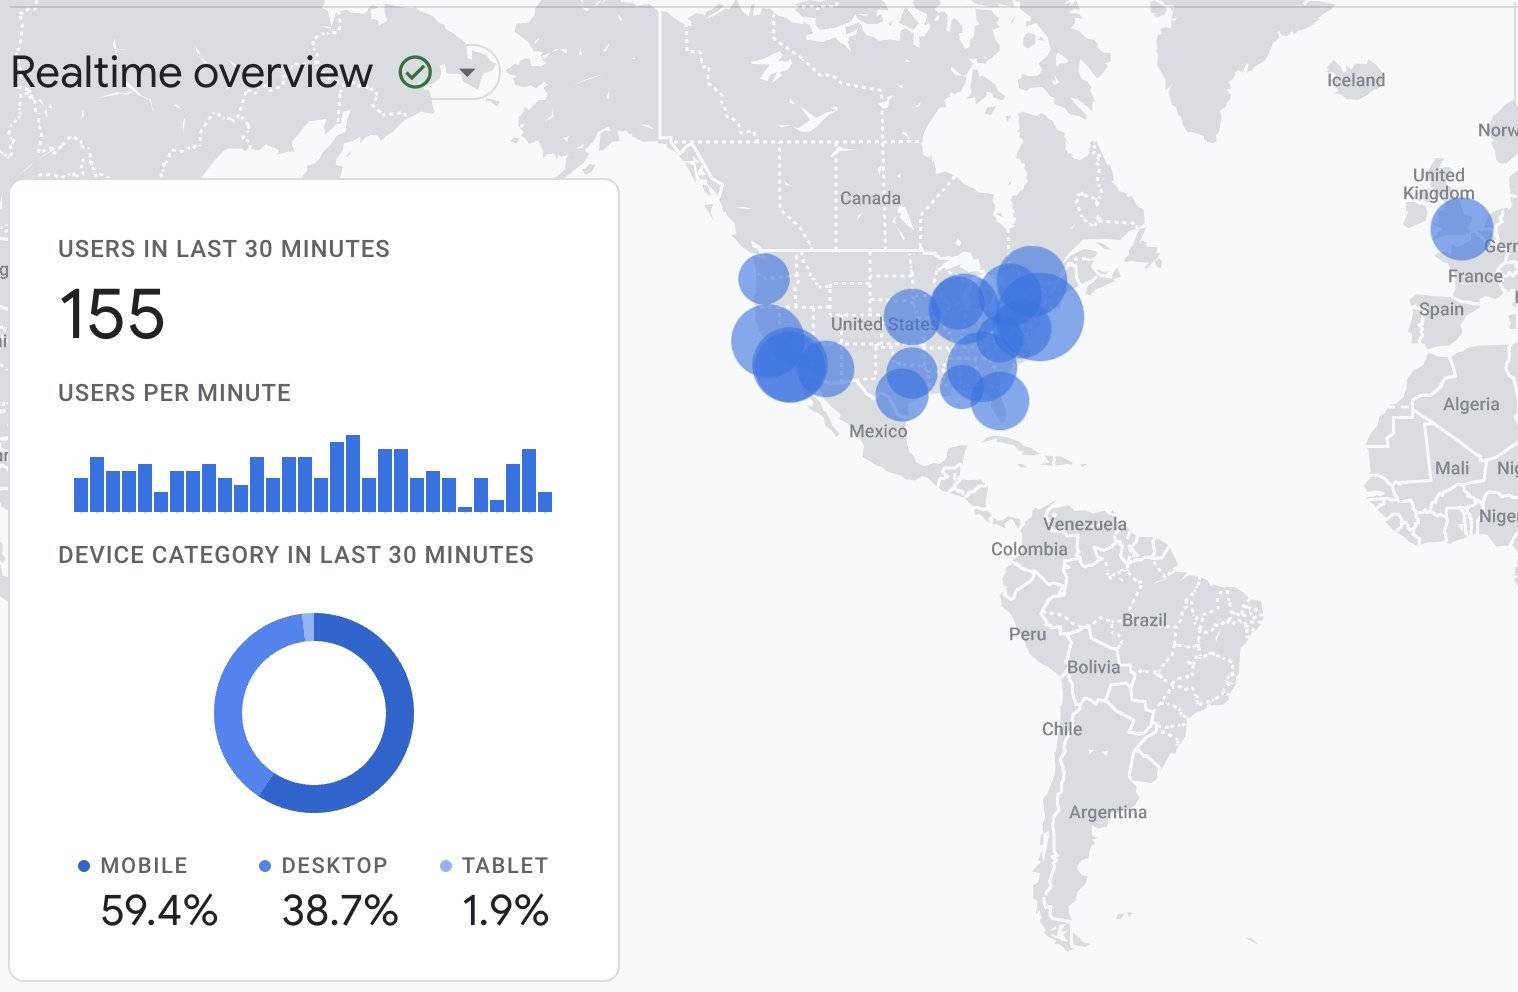Select the last bar in Users Per Minute chart
The width and height of the screenshot is (1518, 992).
pyautogui.click(x=545, y=501)
